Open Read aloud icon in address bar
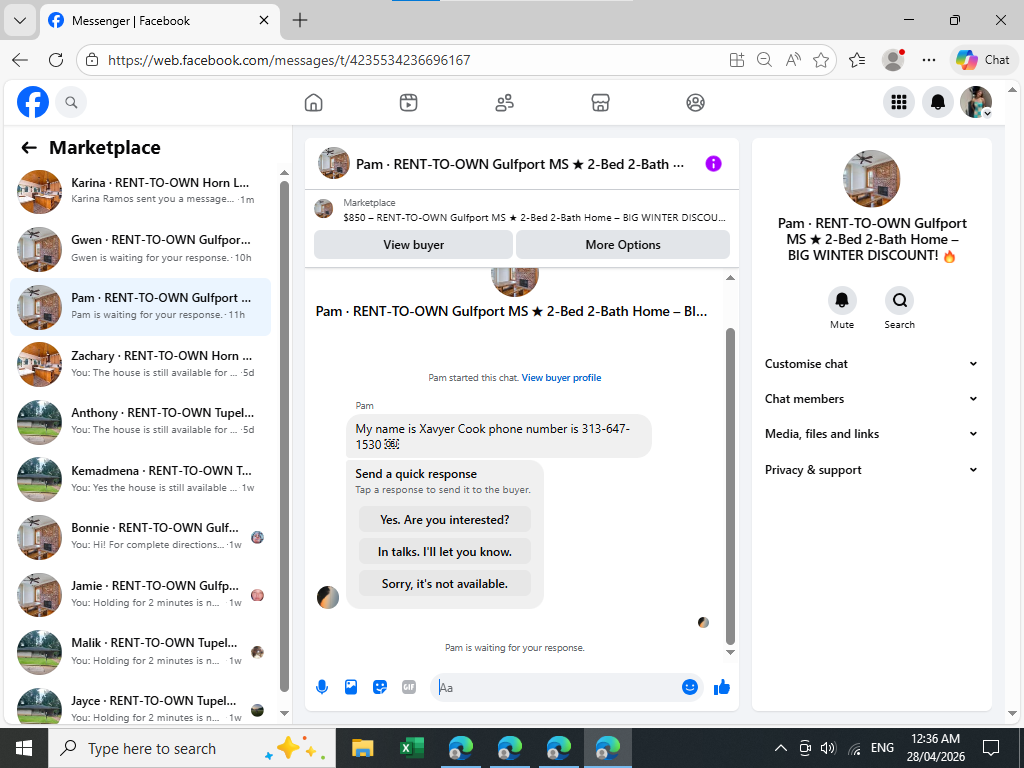 click(793, 60)
